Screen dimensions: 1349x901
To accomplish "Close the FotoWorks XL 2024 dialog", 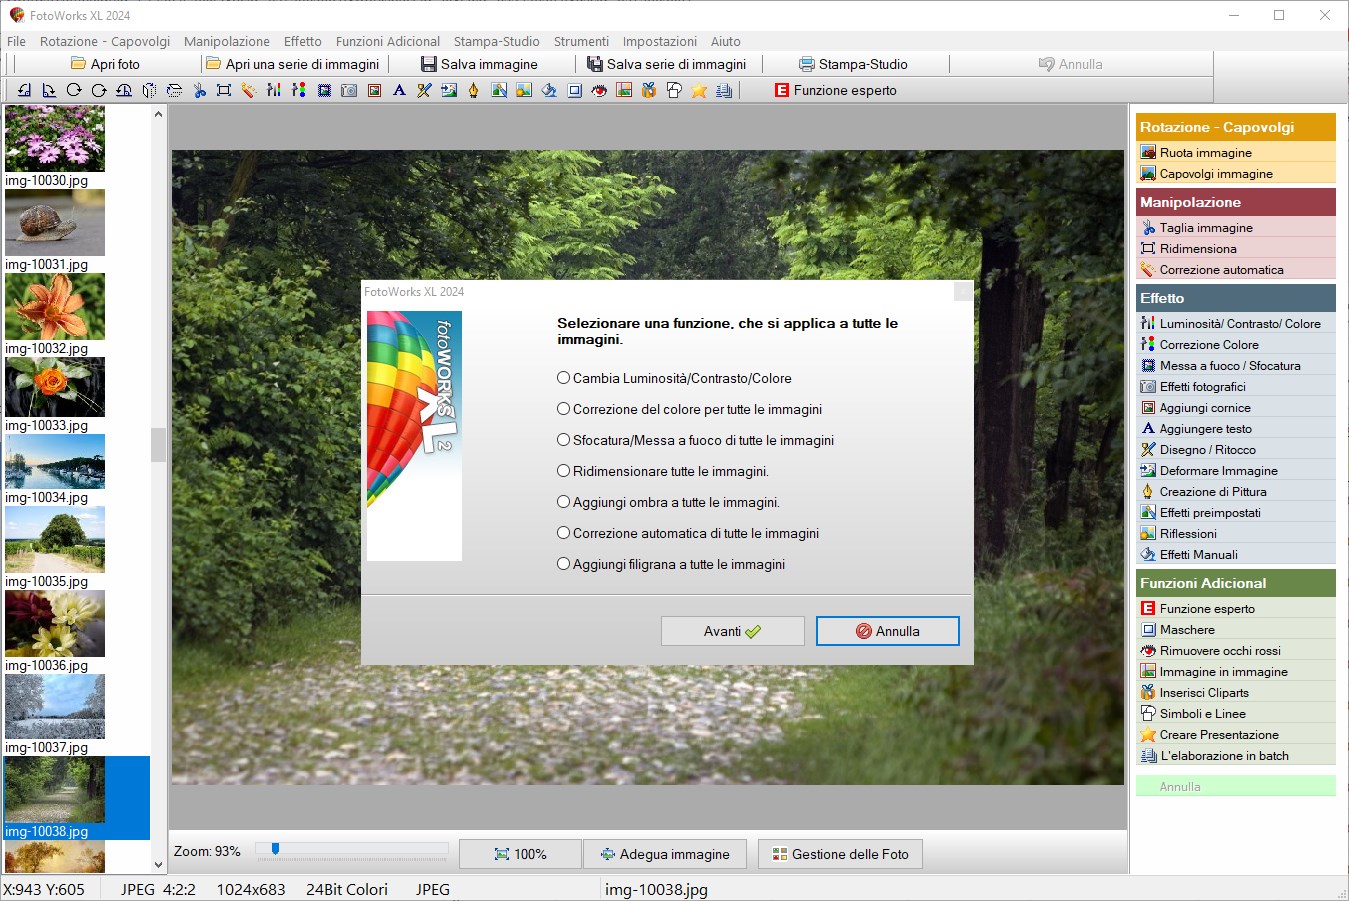I will 962,291.
